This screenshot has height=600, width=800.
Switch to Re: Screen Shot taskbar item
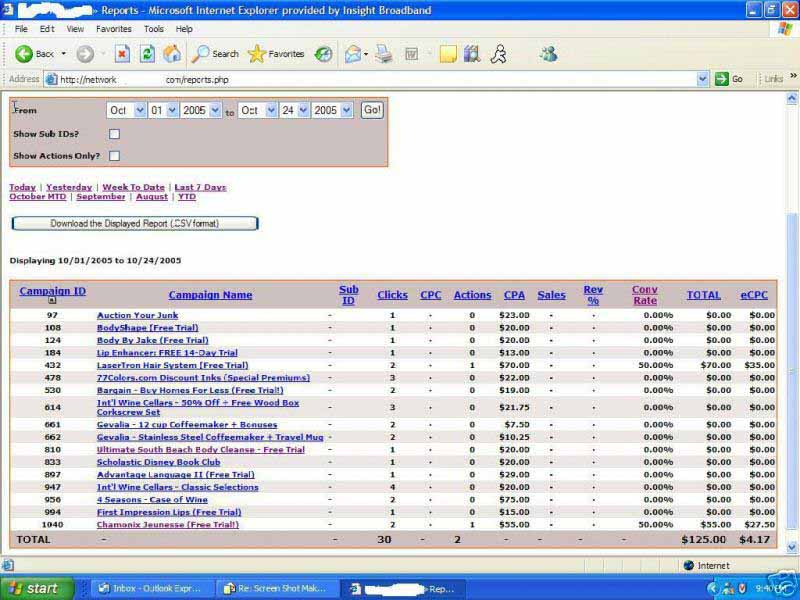tap(276, 588)
